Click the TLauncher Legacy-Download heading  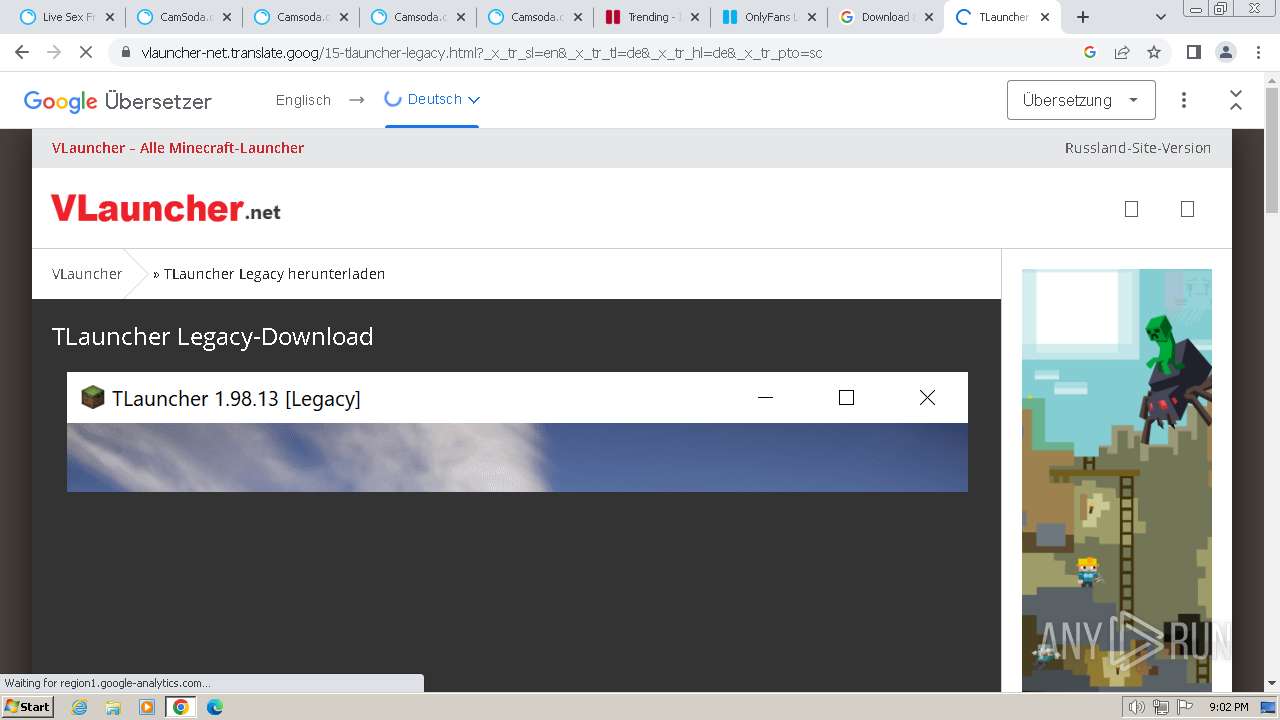(x=213, y=336)
